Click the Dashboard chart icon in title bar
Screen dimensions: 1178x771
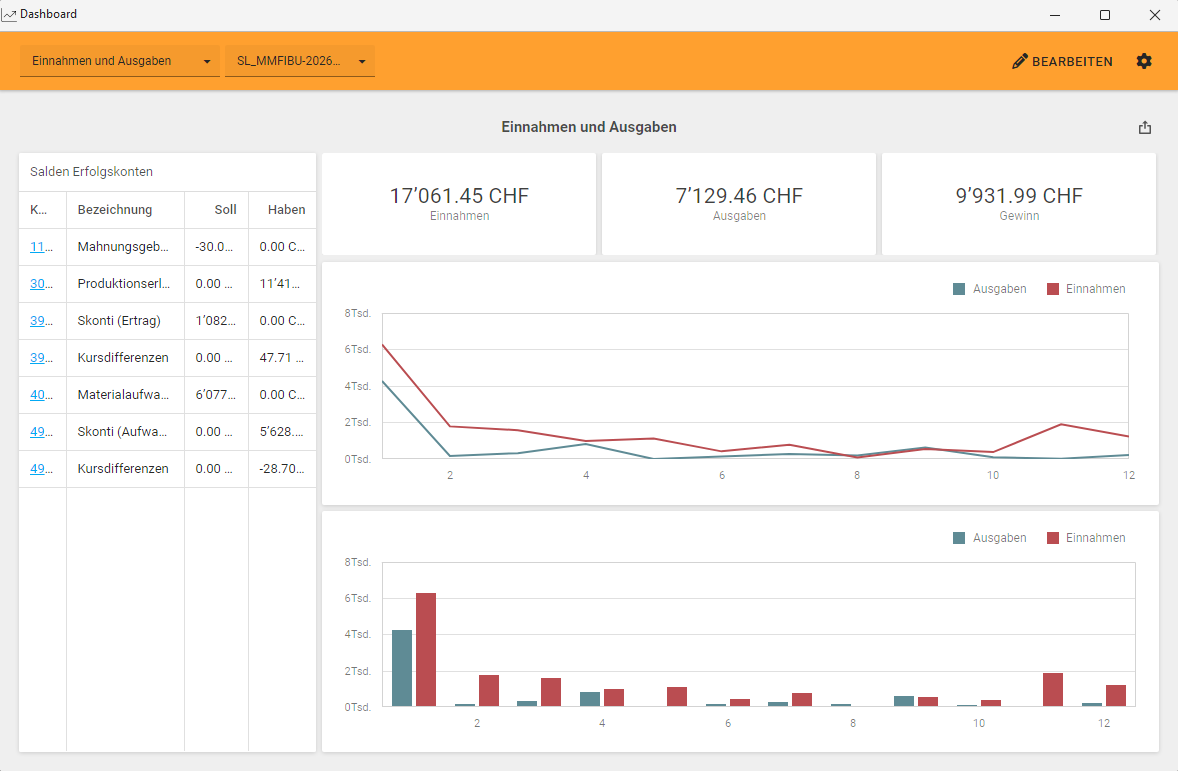[9, 15]
